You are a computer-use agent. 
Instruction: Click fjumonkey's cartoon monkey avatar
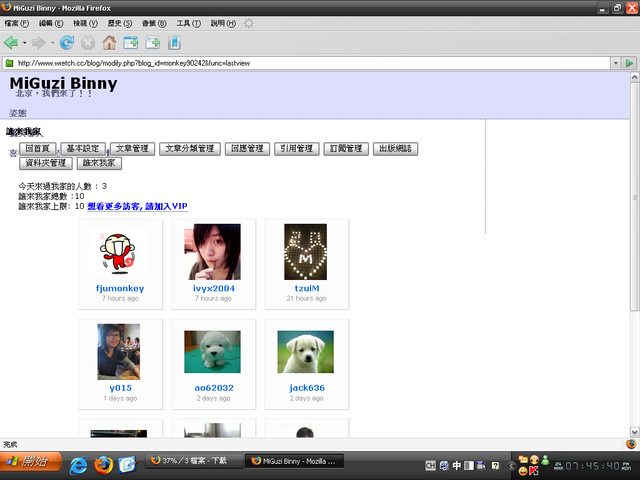tap(118, 251)
